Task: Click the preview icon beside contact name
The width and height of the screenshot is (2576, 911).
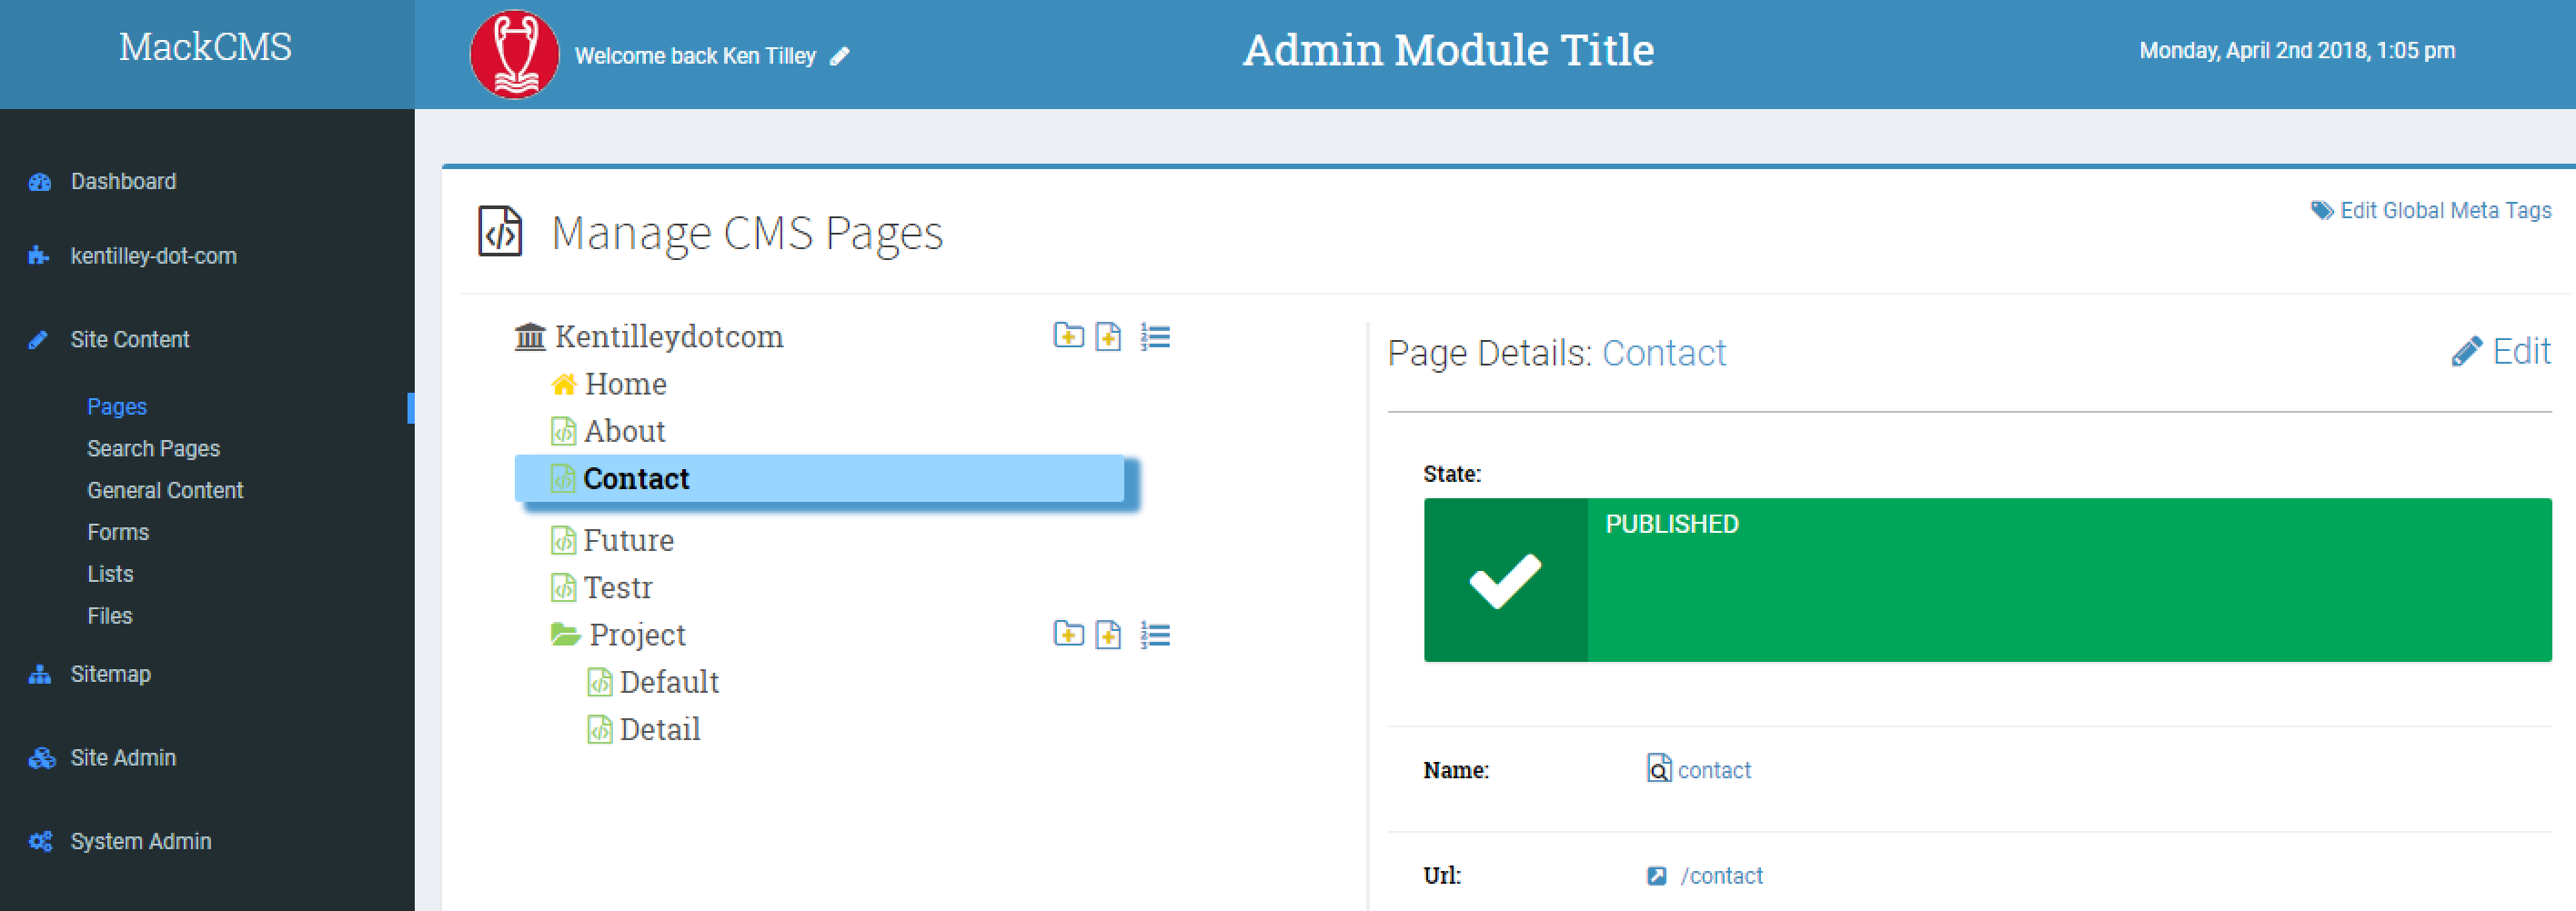Action: click(1659, 768)
